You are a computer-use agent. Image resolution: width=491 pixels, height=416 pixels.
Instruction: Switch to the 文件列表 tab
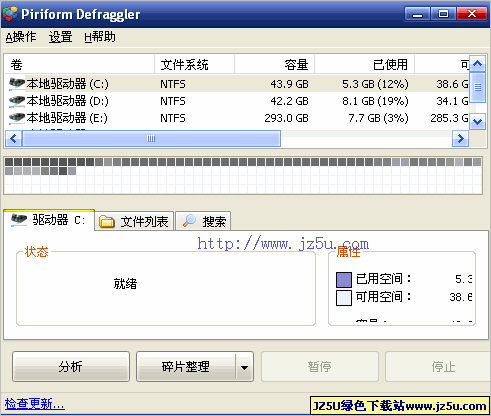click(134, 221)
